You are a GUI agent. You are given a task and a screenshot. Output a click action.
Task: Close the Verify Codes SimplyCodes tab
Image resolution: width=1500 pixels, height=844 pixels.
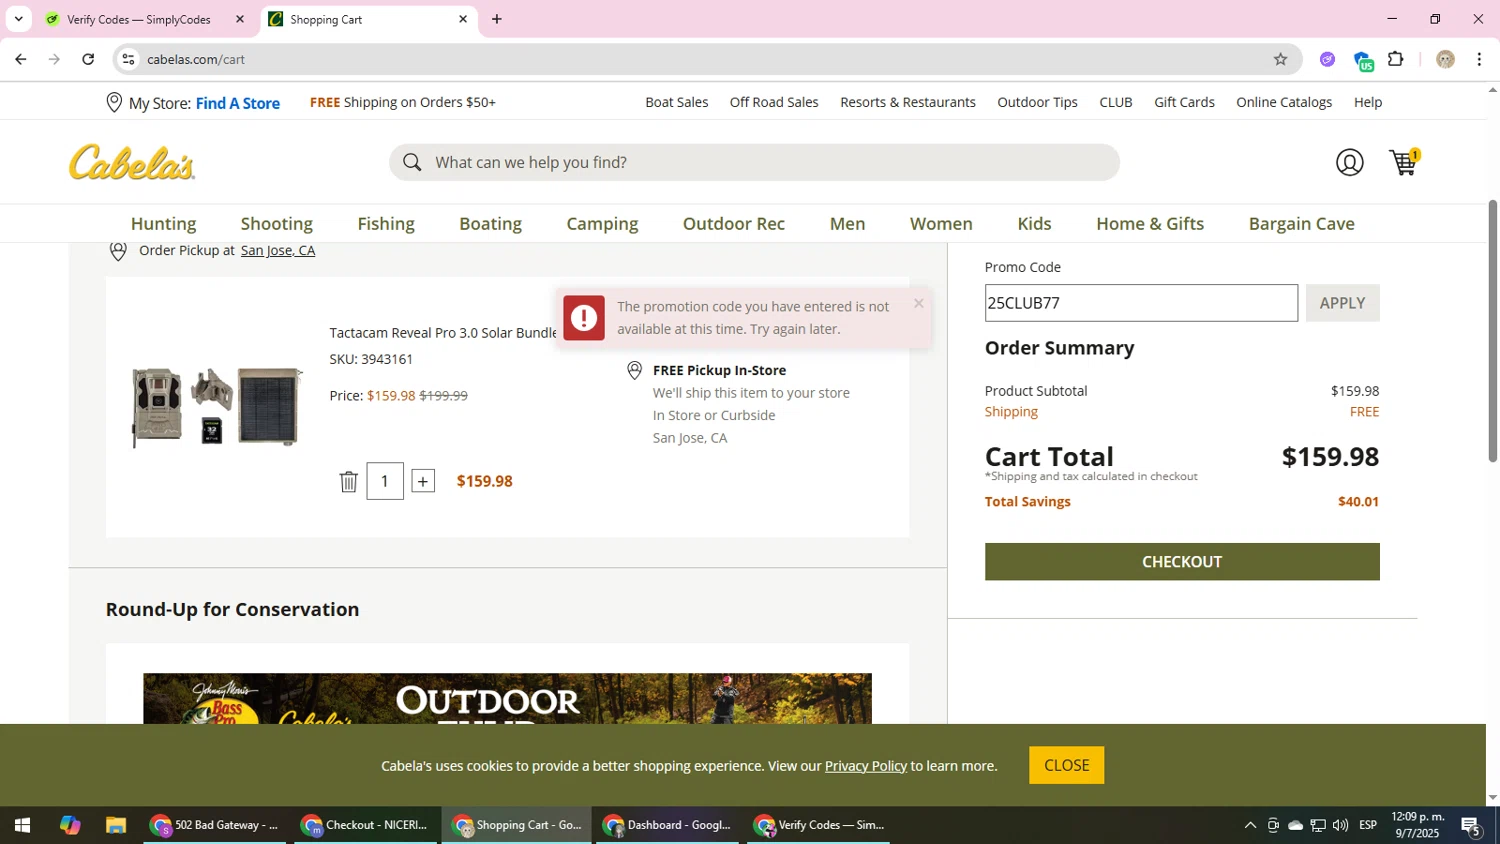click(x=240, y=19)
